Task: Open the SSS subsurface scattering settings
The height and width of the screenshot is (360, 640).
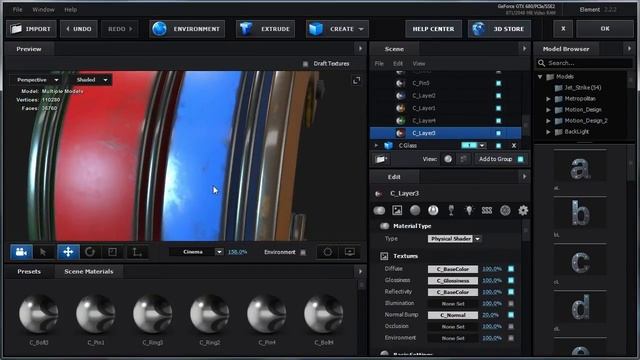Action: [x=487, y=210]
